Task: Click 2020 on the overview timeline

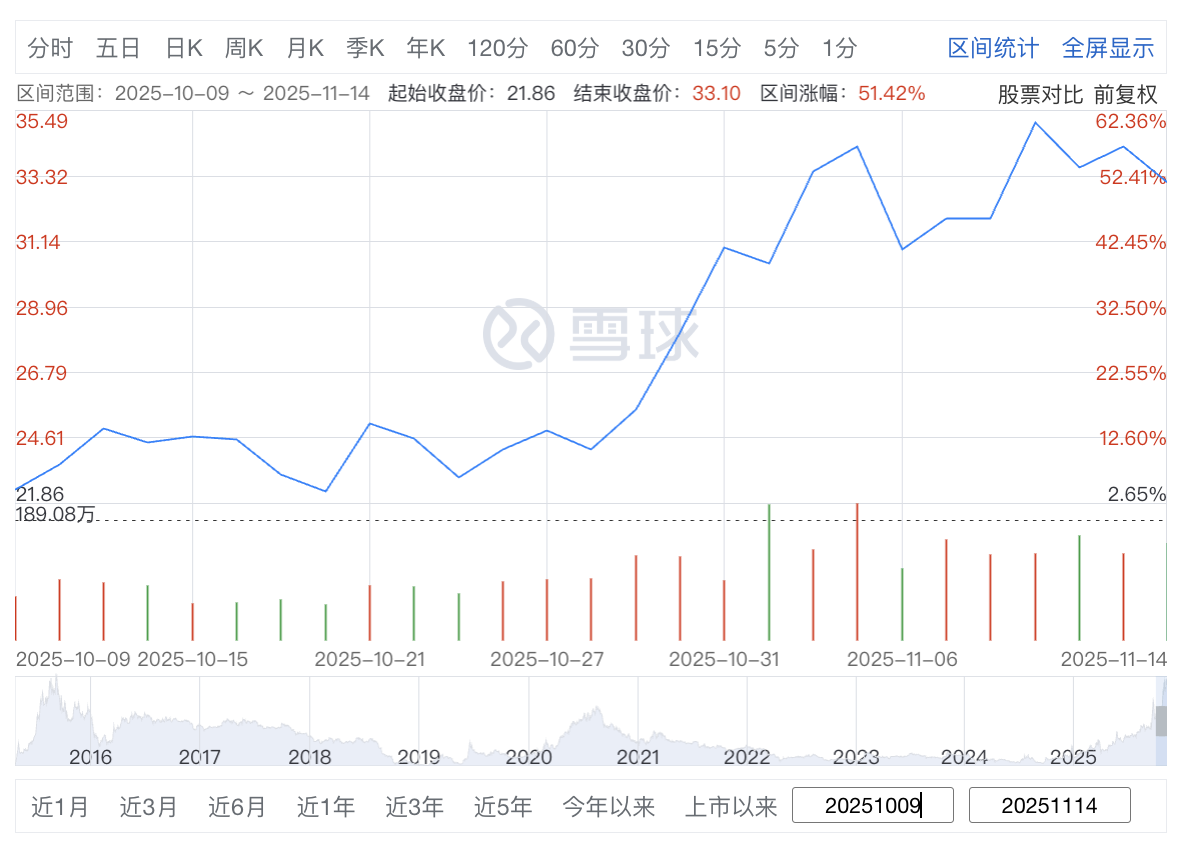Action: [x=528, y=756]
